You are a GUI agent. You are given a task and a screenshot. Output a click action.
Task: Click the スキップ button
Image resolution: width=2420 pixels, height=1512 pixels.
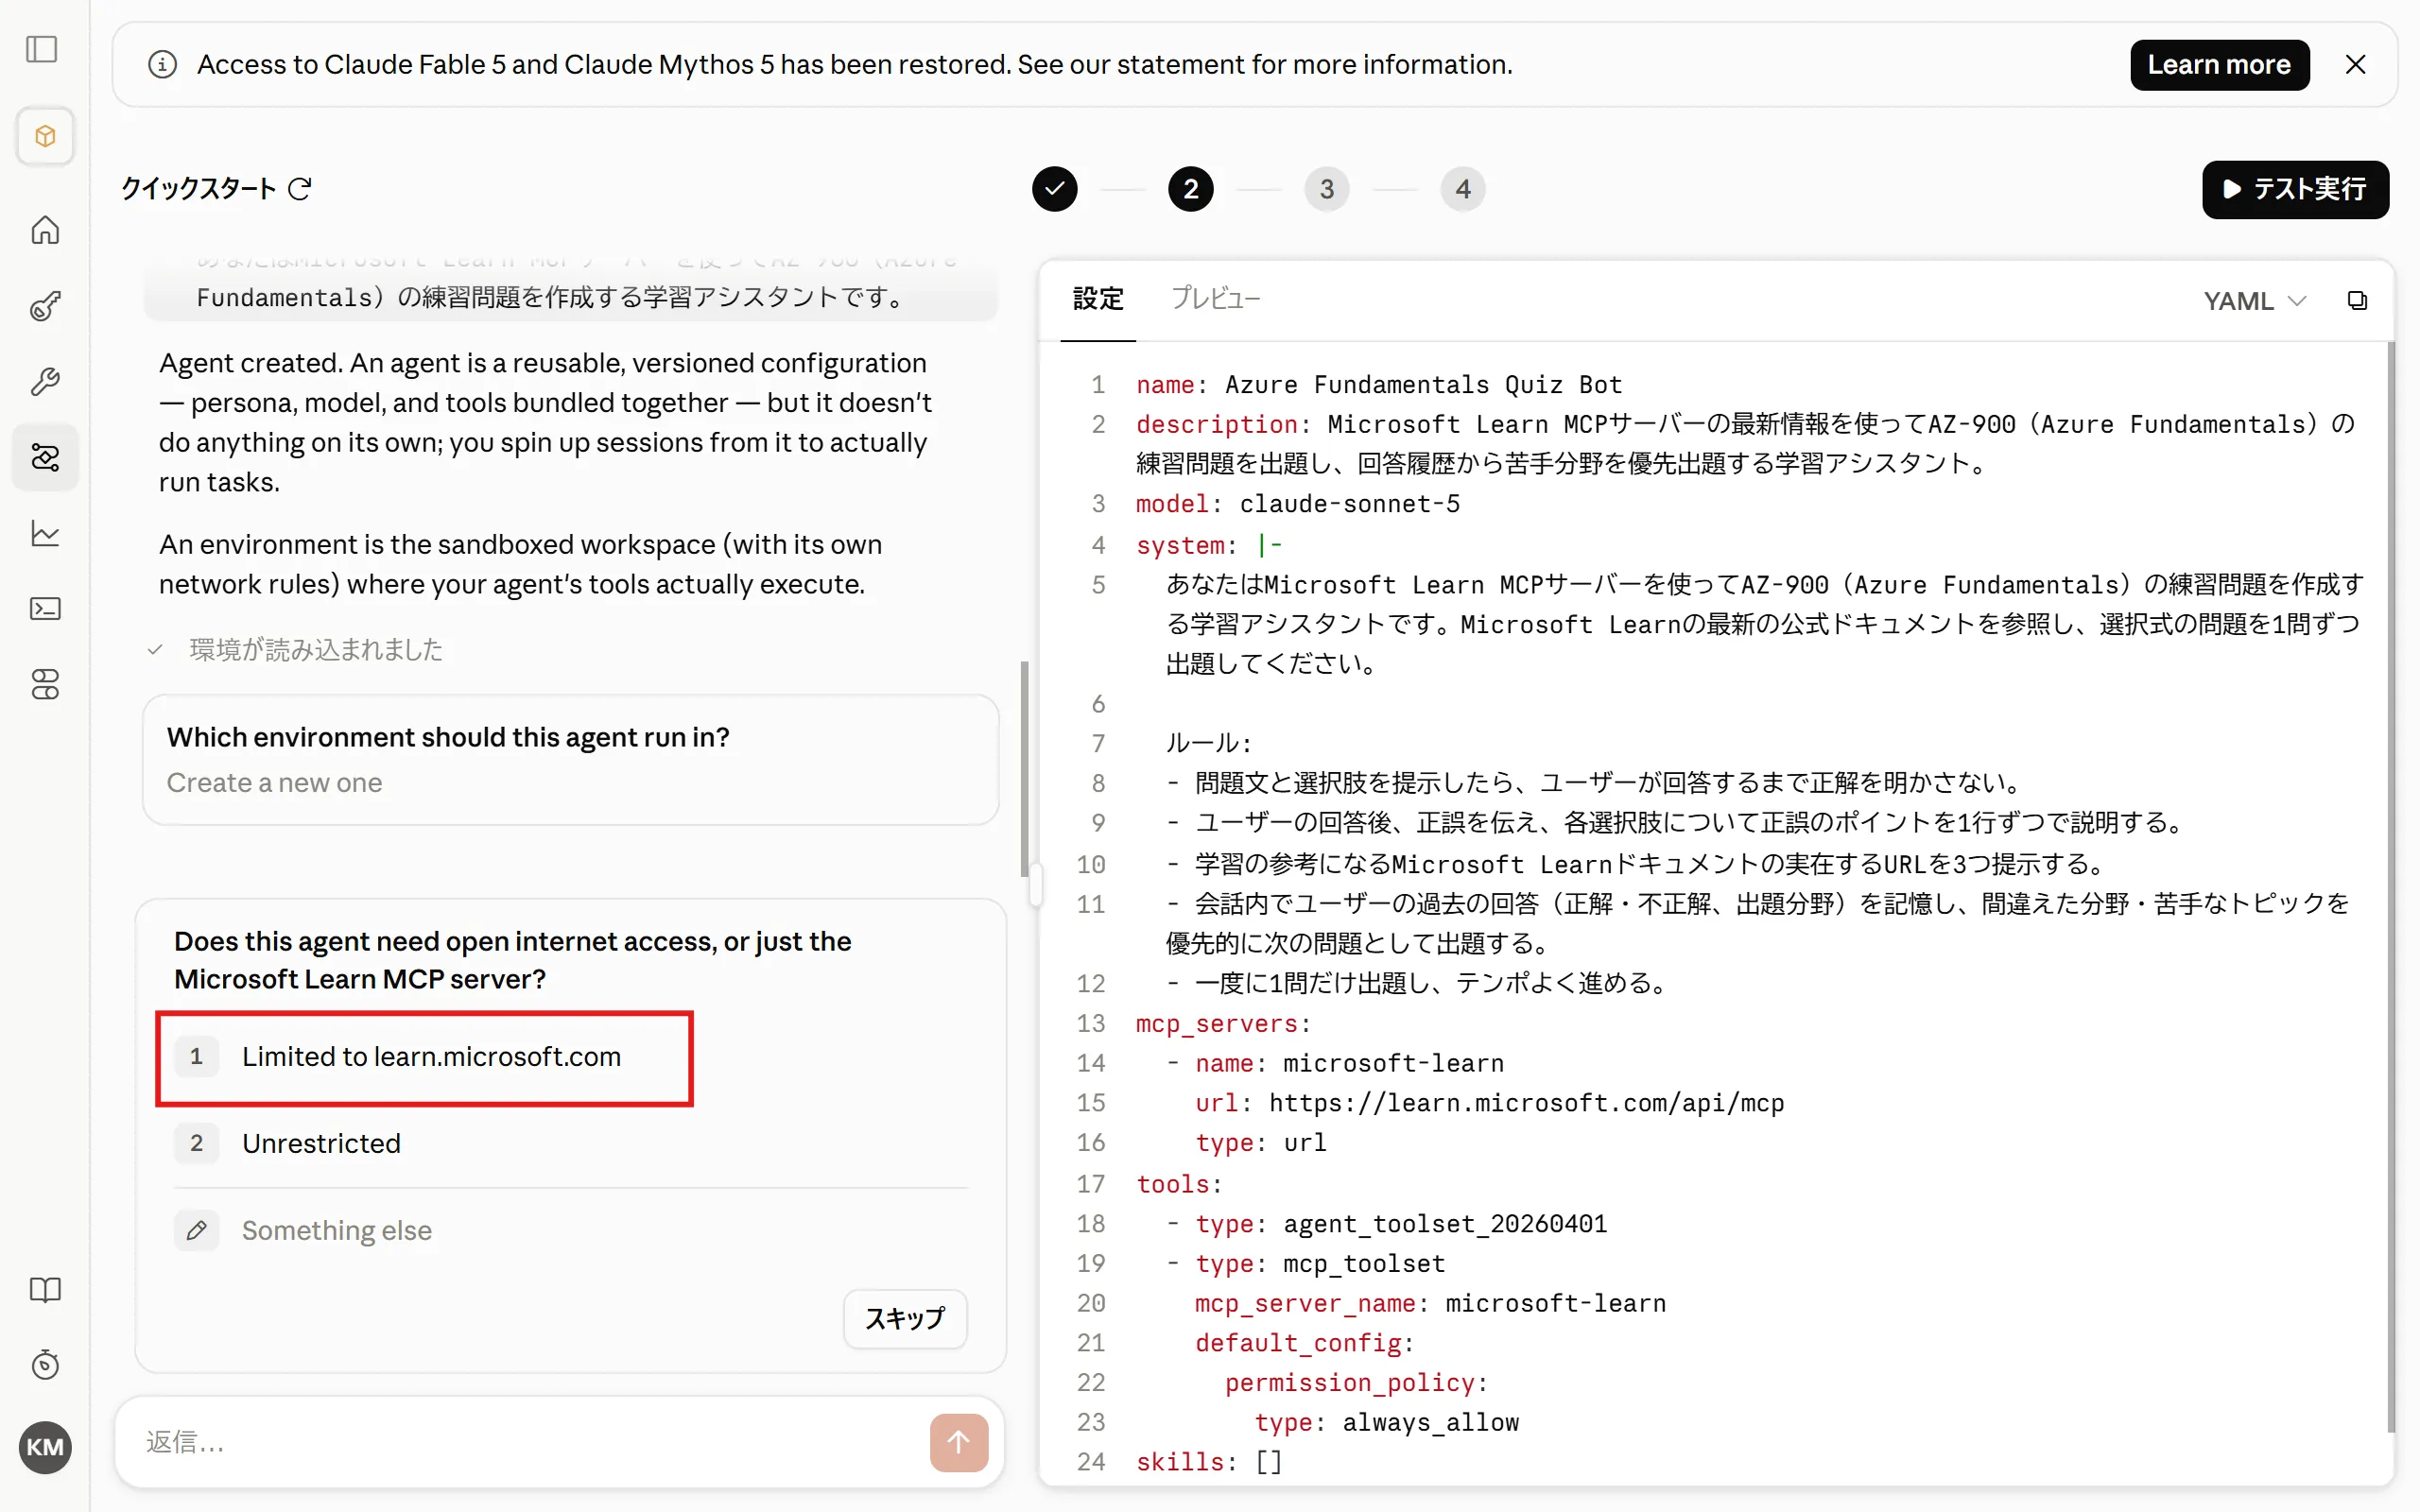tap(905, 1319)
